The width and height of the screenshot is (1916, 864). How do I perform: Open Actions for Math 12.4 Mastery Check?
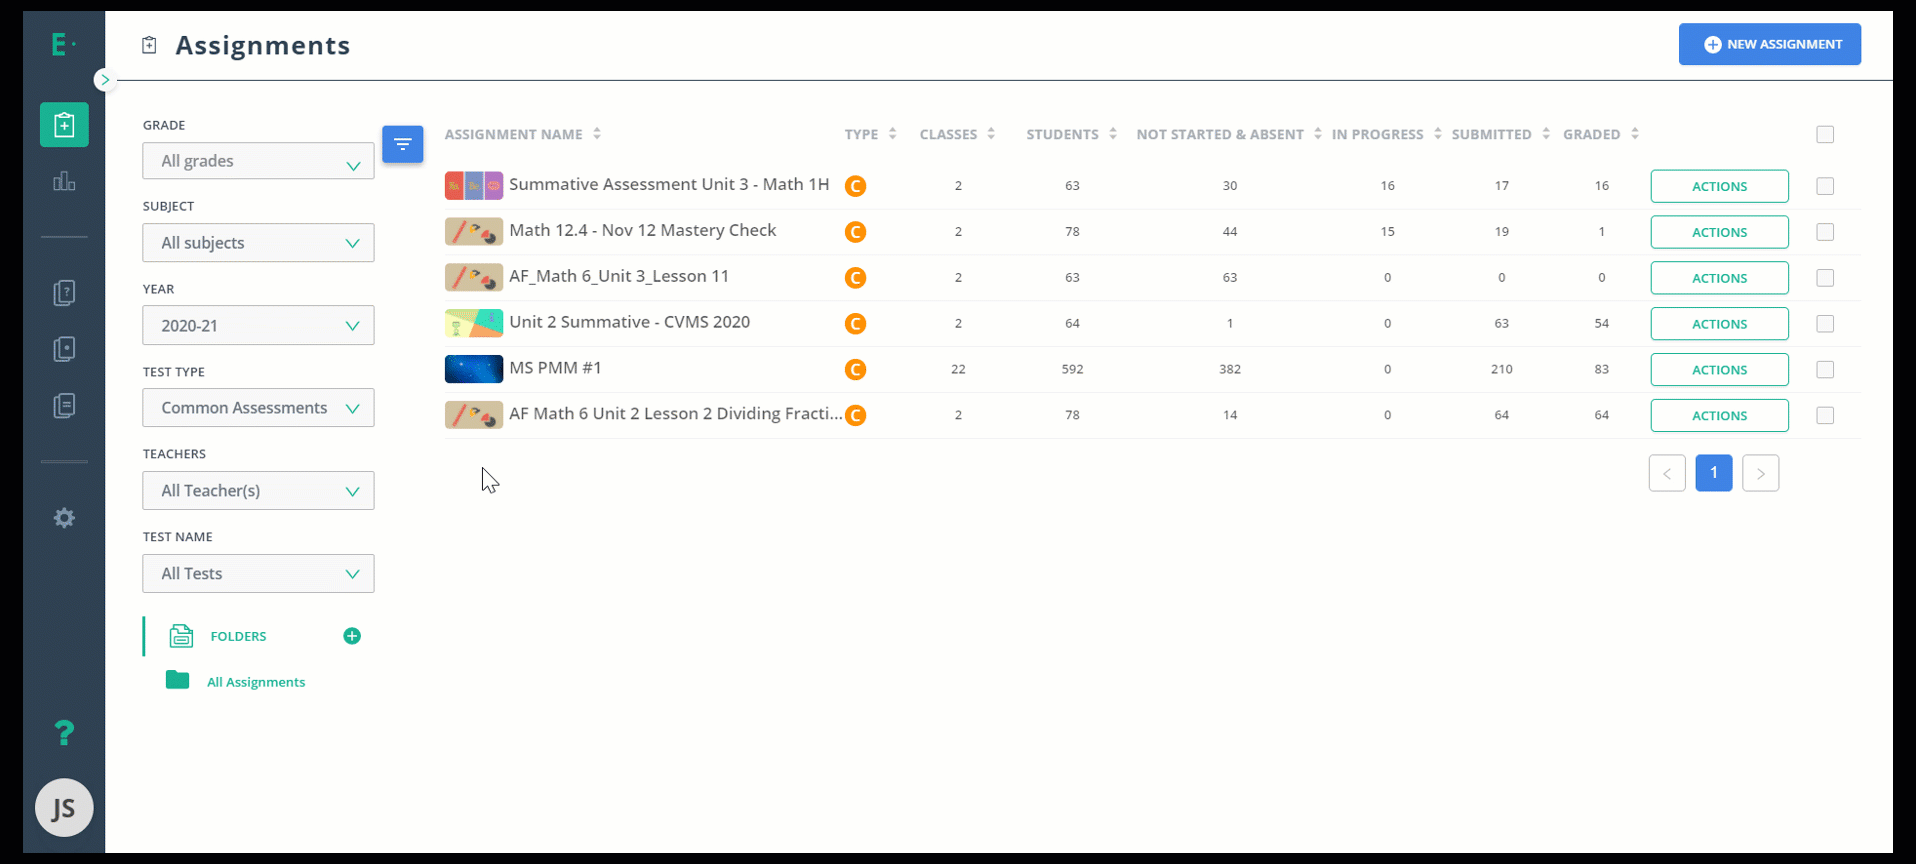1719,232
